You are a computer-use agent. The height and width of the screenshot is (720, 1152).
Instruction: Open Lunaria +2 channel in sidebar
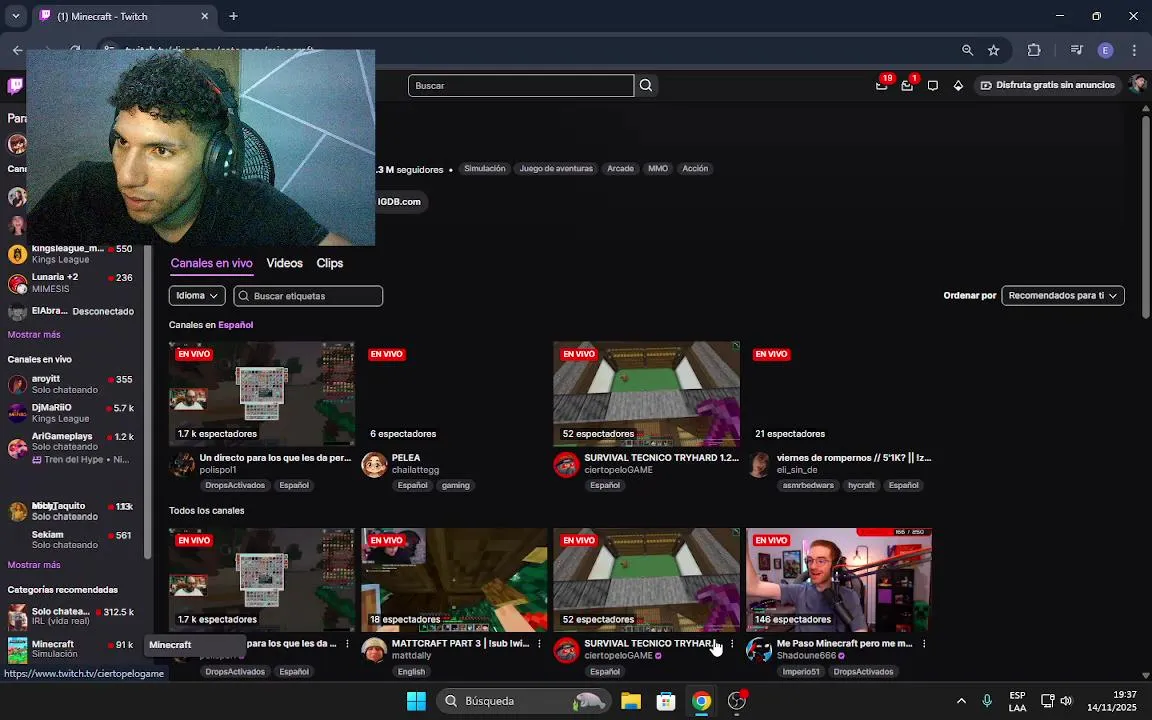[x=72, y=283]
